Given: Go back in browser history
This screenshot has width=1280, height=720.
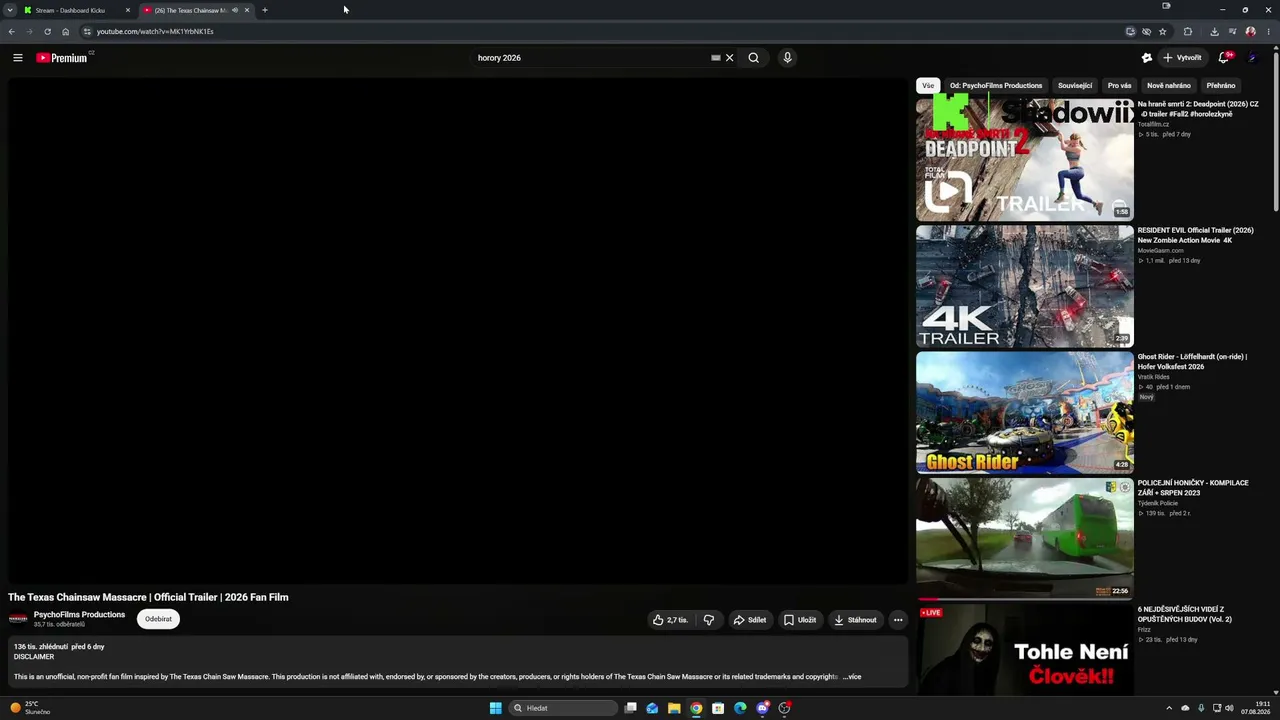Looking at the screenshot, I should [x=11, y=31].
